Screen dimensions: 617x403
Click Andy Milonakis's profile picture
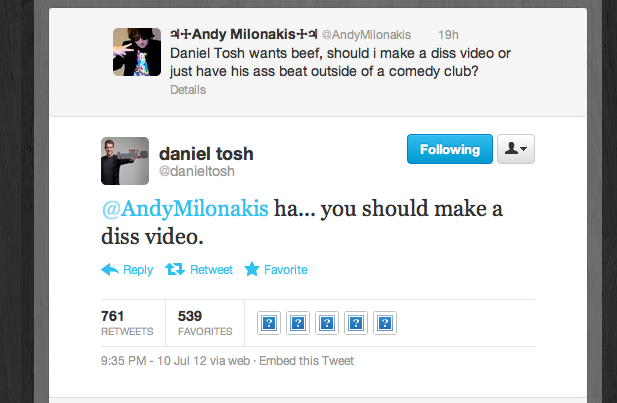pyautogui.click(x=137, y=52)
